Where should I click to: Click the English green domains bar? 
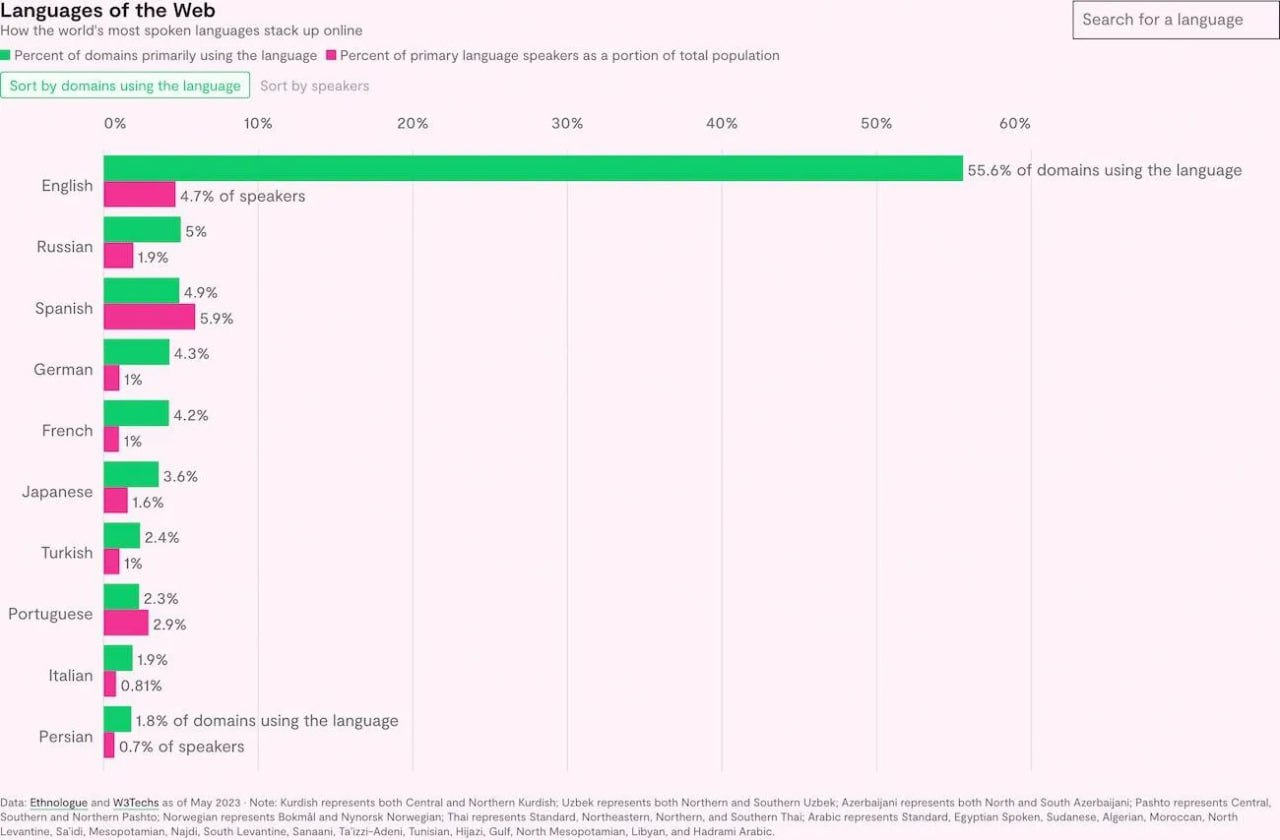532,169
